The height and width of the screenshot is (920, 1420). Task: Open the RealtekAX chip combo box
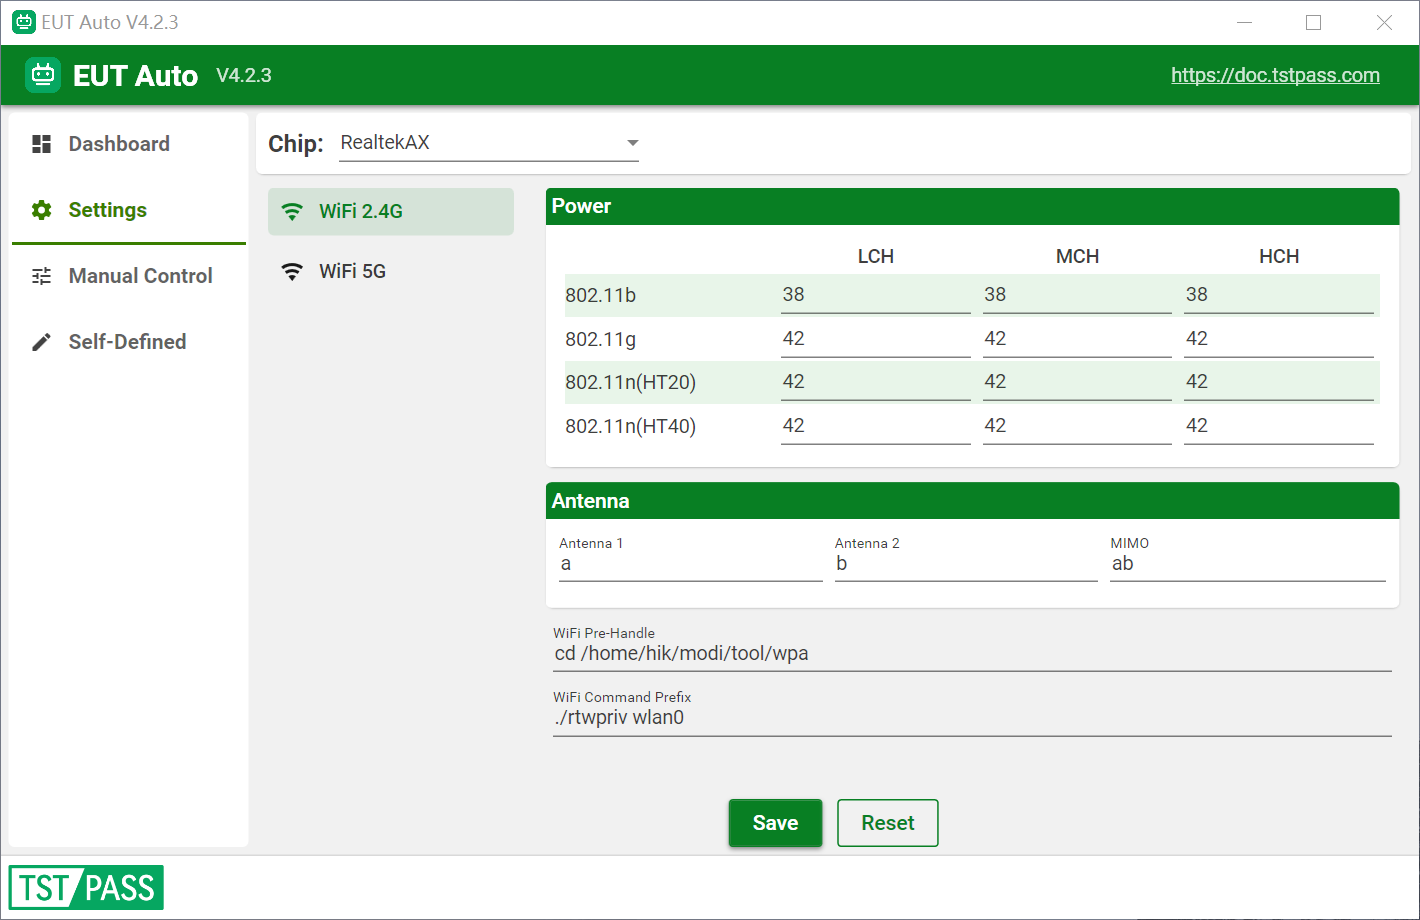[x=489, y=143]
